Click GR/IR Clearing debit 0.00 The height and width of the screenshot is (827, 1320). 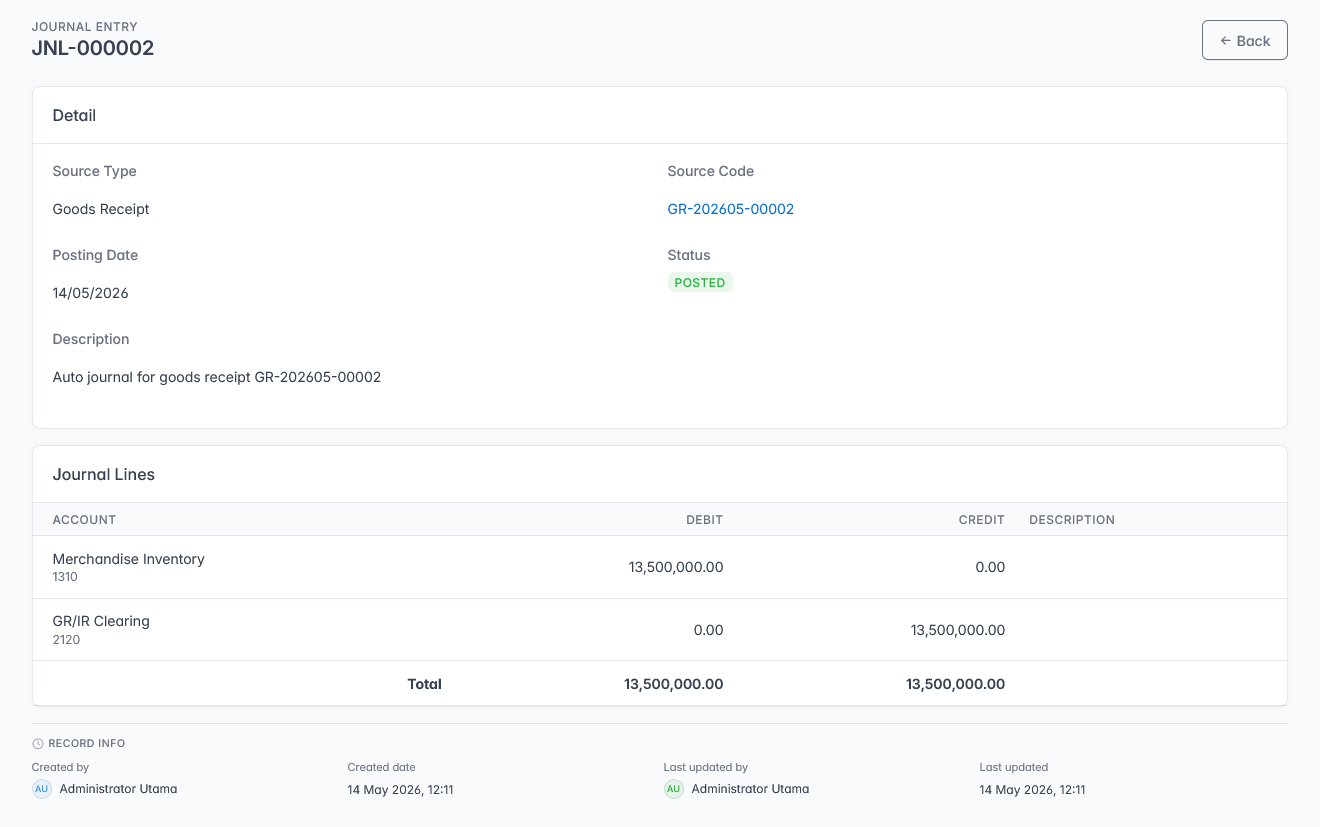pos(708,630)
